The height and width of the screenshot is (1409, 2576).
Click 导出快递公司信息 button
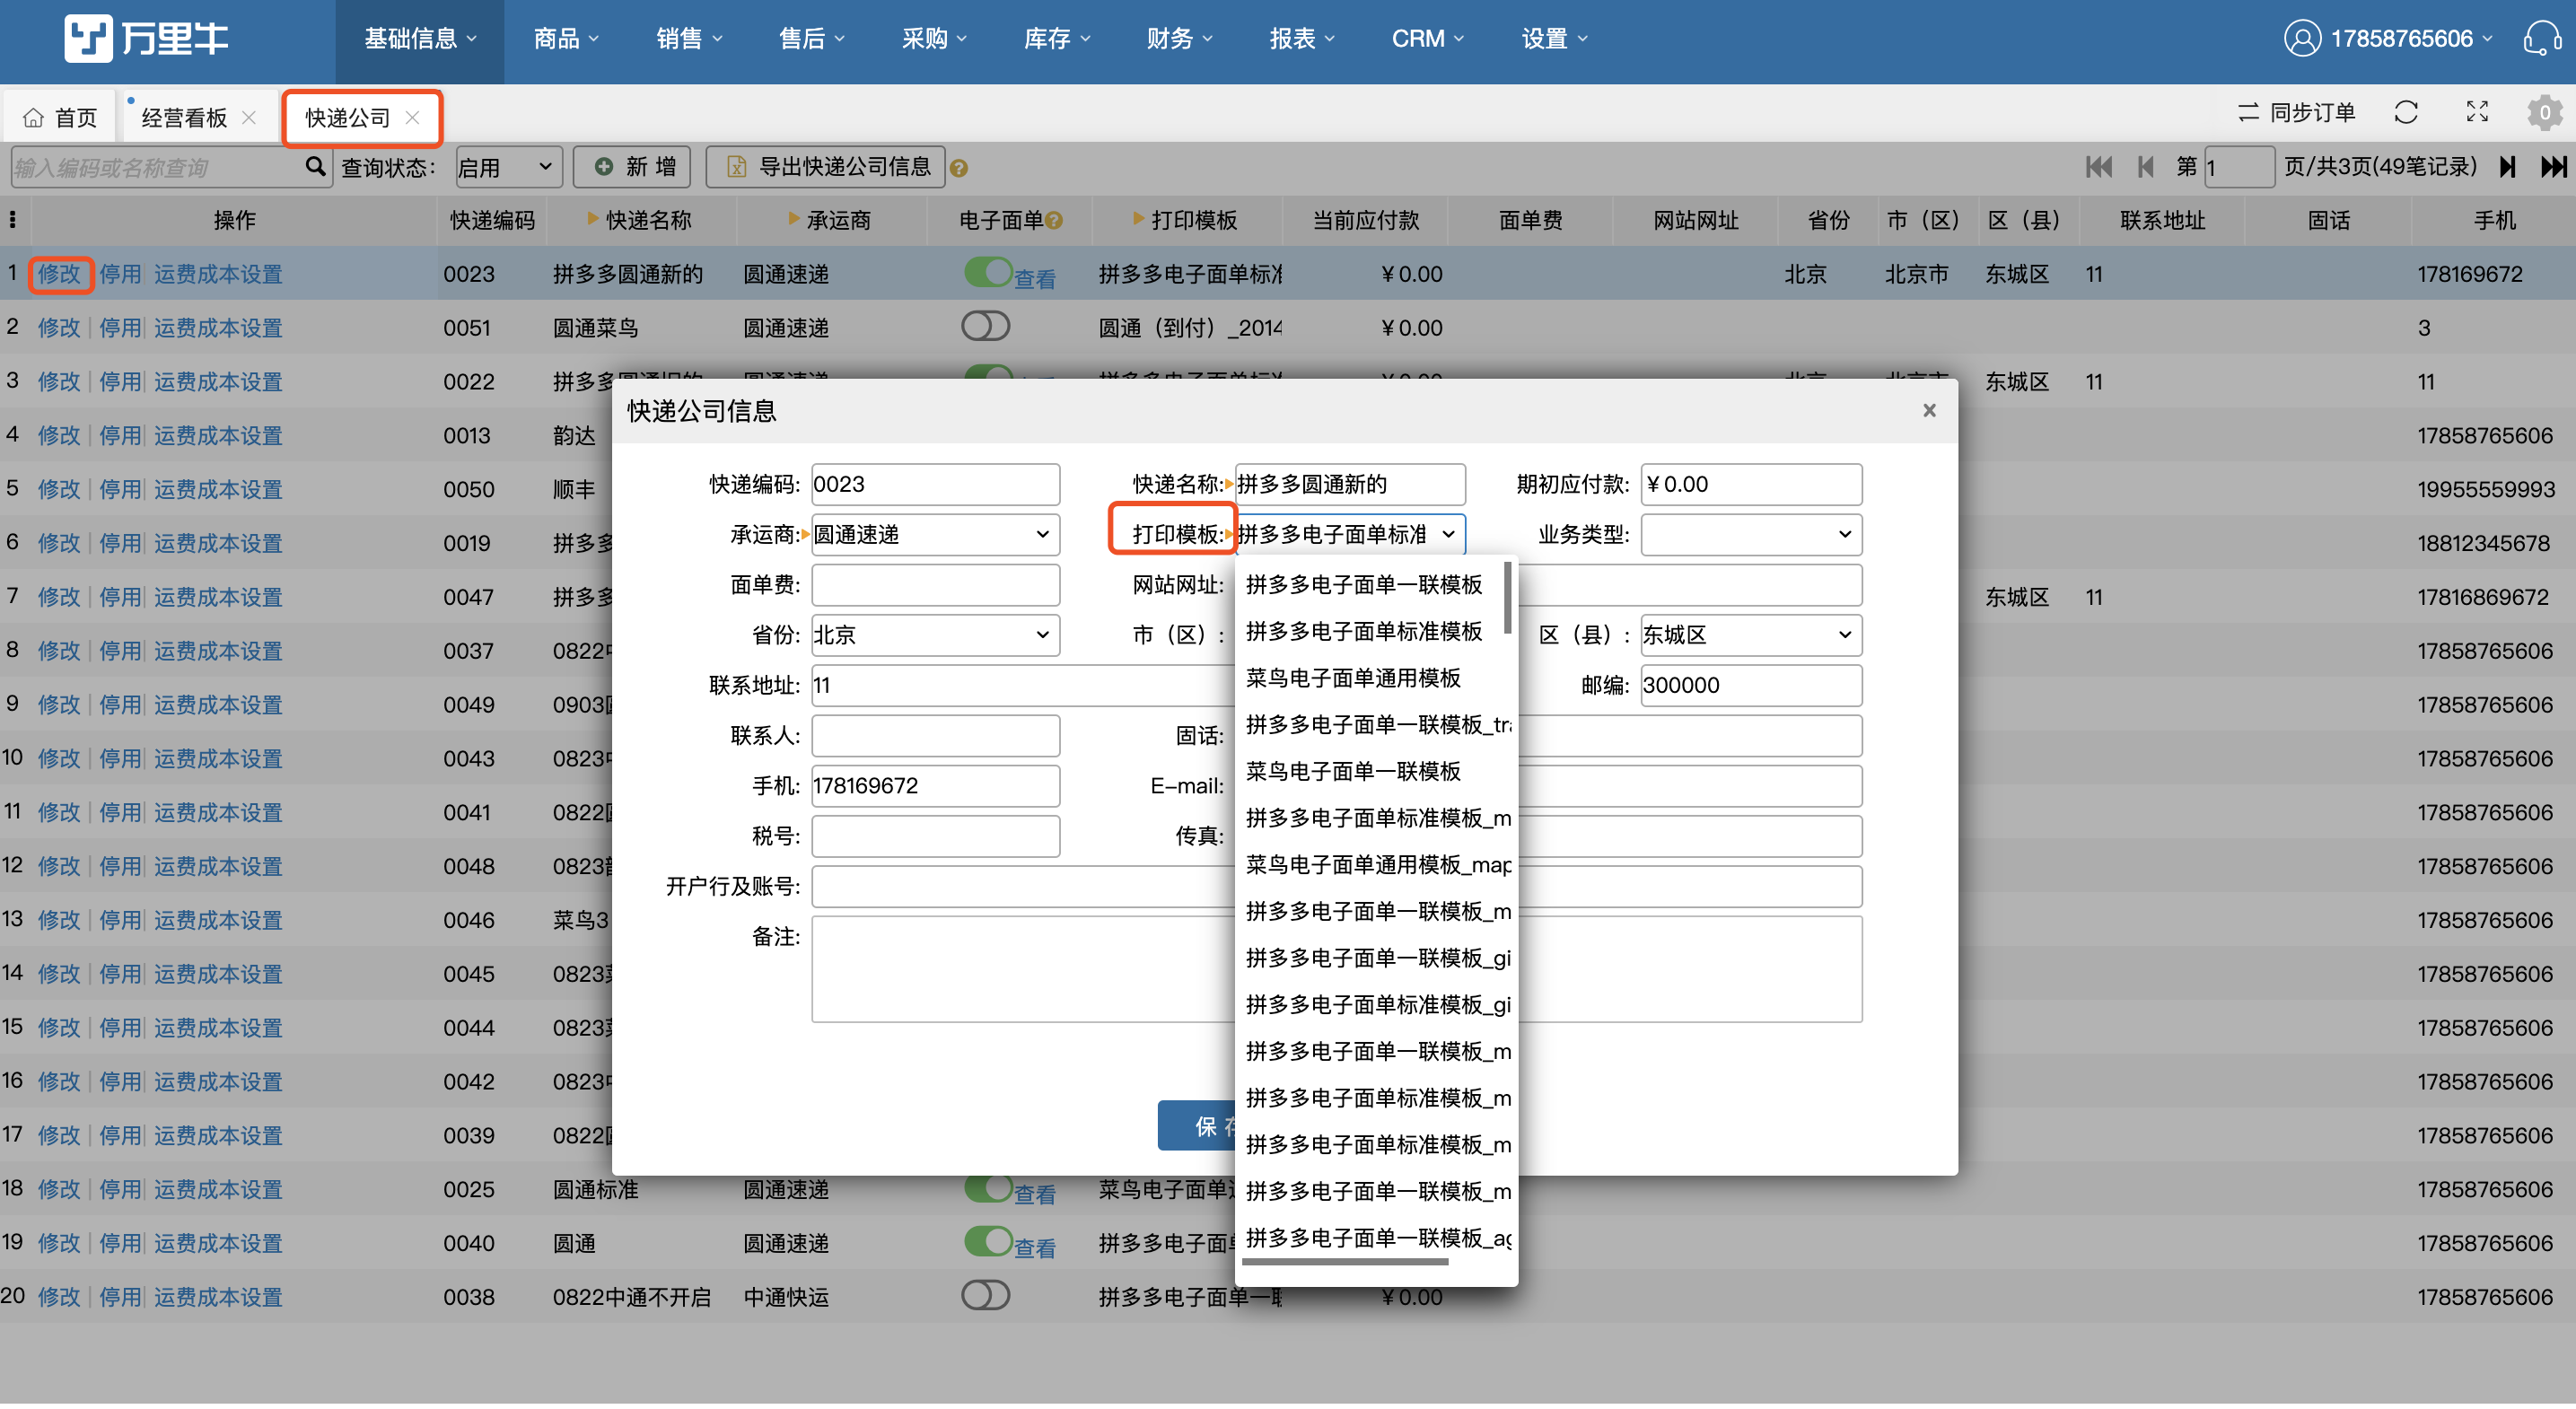[826, 166]
